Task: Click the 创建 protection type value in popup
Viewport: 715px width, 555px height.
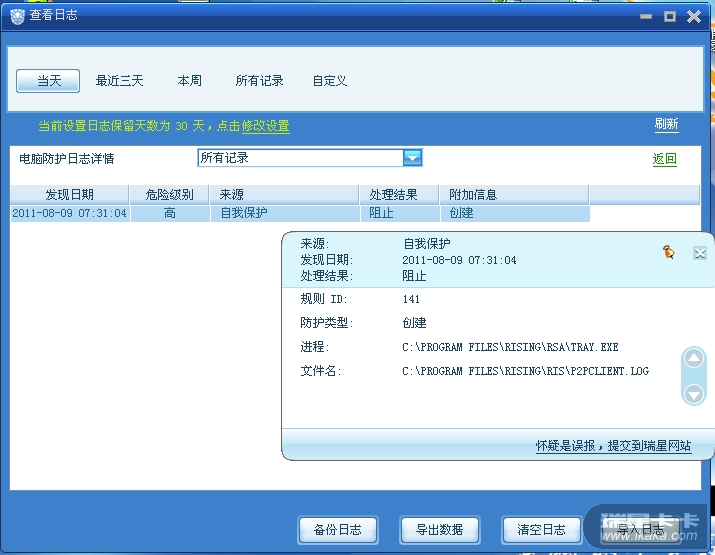Action: pos(414,323)
